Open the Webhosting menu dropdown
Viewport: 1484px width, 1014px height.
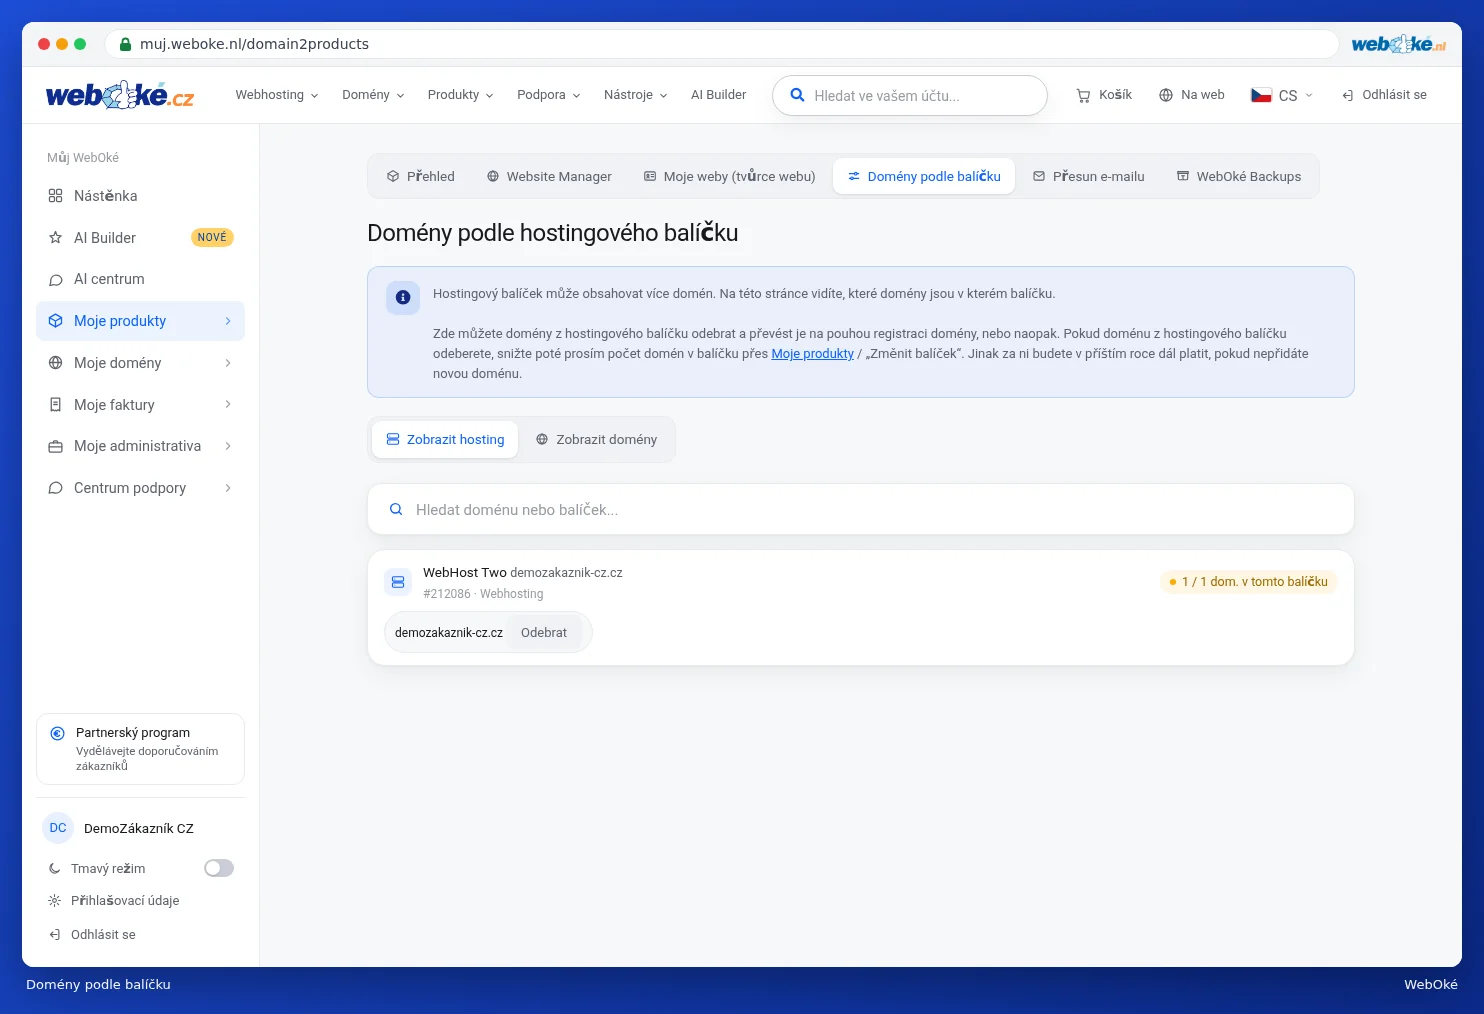(277, 95)
